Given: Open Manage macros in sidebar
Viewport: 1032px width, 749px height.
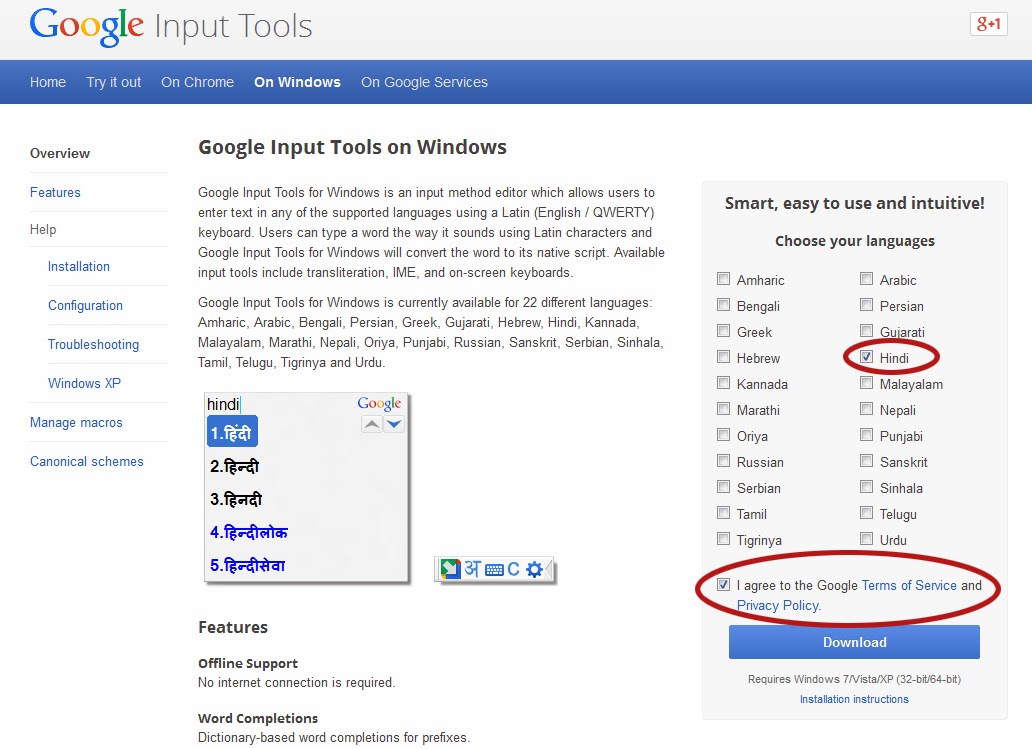Looking at the screenshot, I should point(76,423).
